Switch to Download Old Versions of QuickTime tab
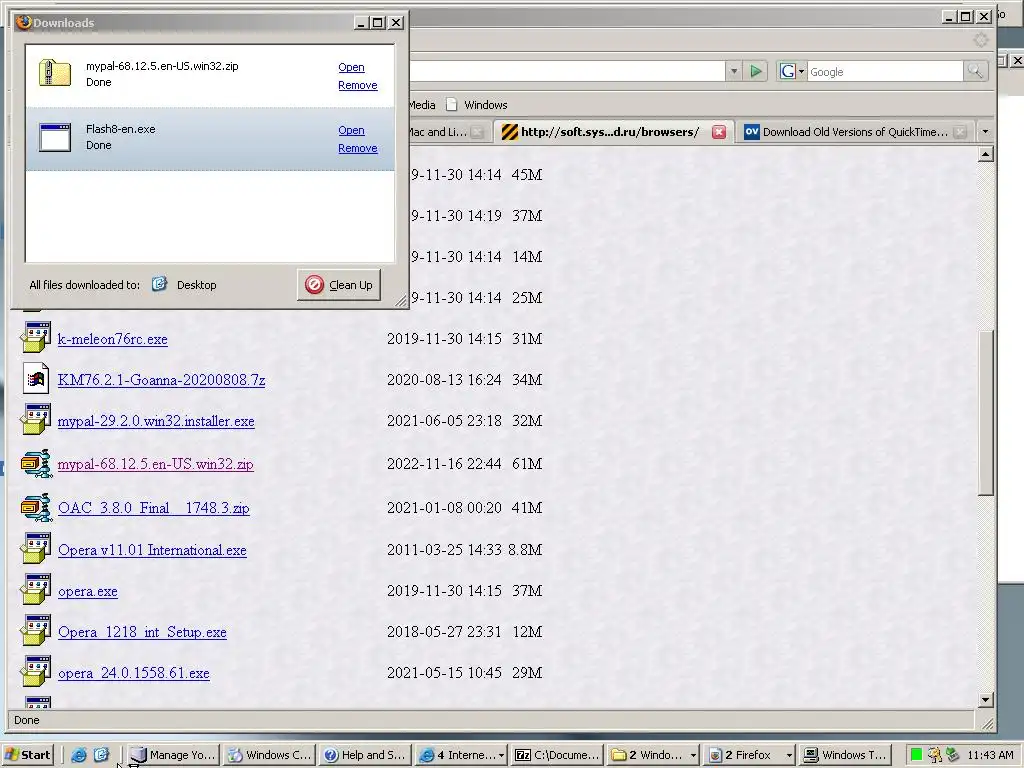 click(855, 132)
